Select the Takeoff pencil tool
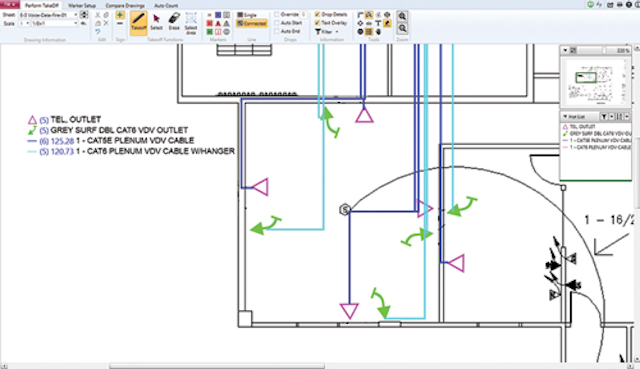 click(x=138, y=23)
